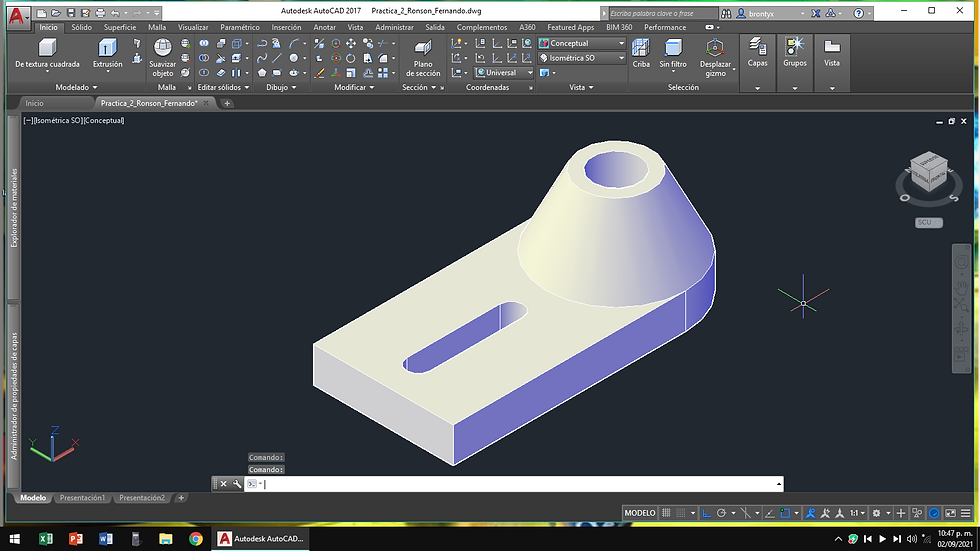
Task: Click the search binoculars icon
Action: click(x=726, y=13)
